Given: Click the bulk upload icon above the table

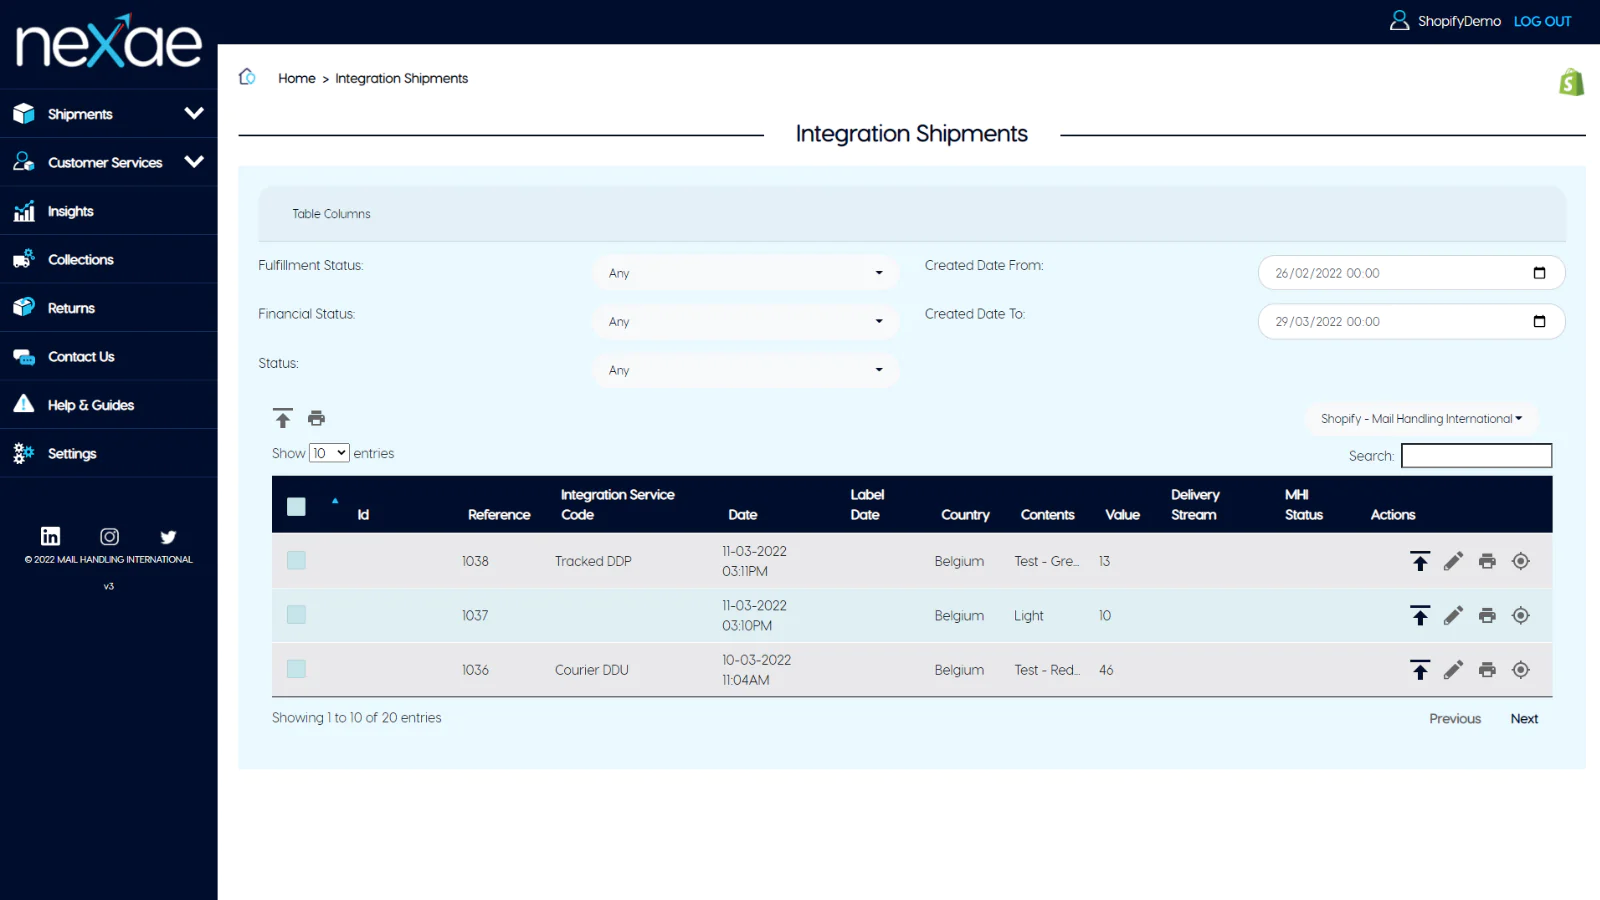Looking at the screenshot, I should (283, 418).
